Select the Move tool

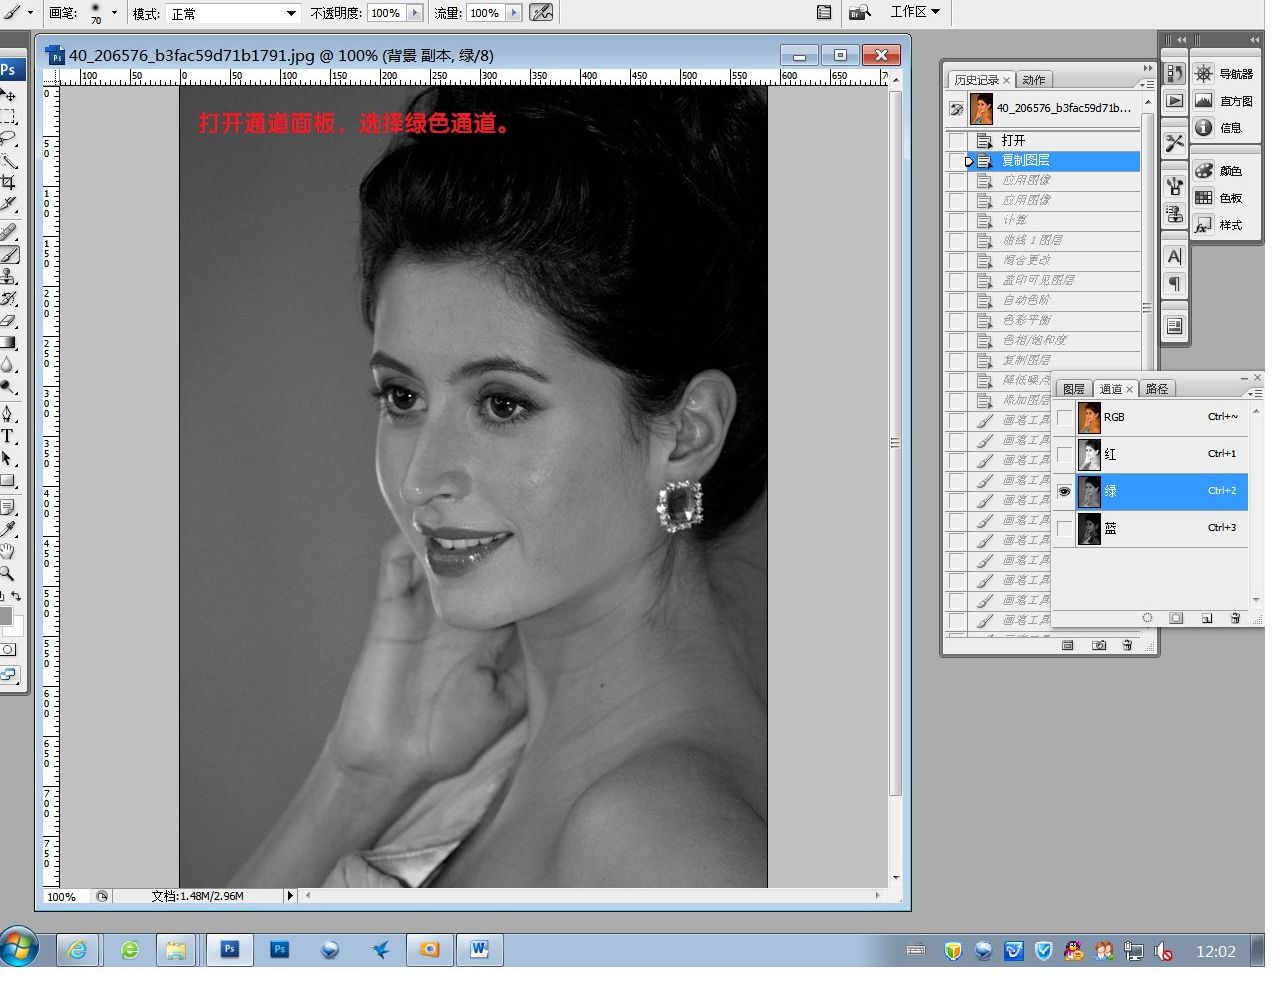(x=9, y=95)
